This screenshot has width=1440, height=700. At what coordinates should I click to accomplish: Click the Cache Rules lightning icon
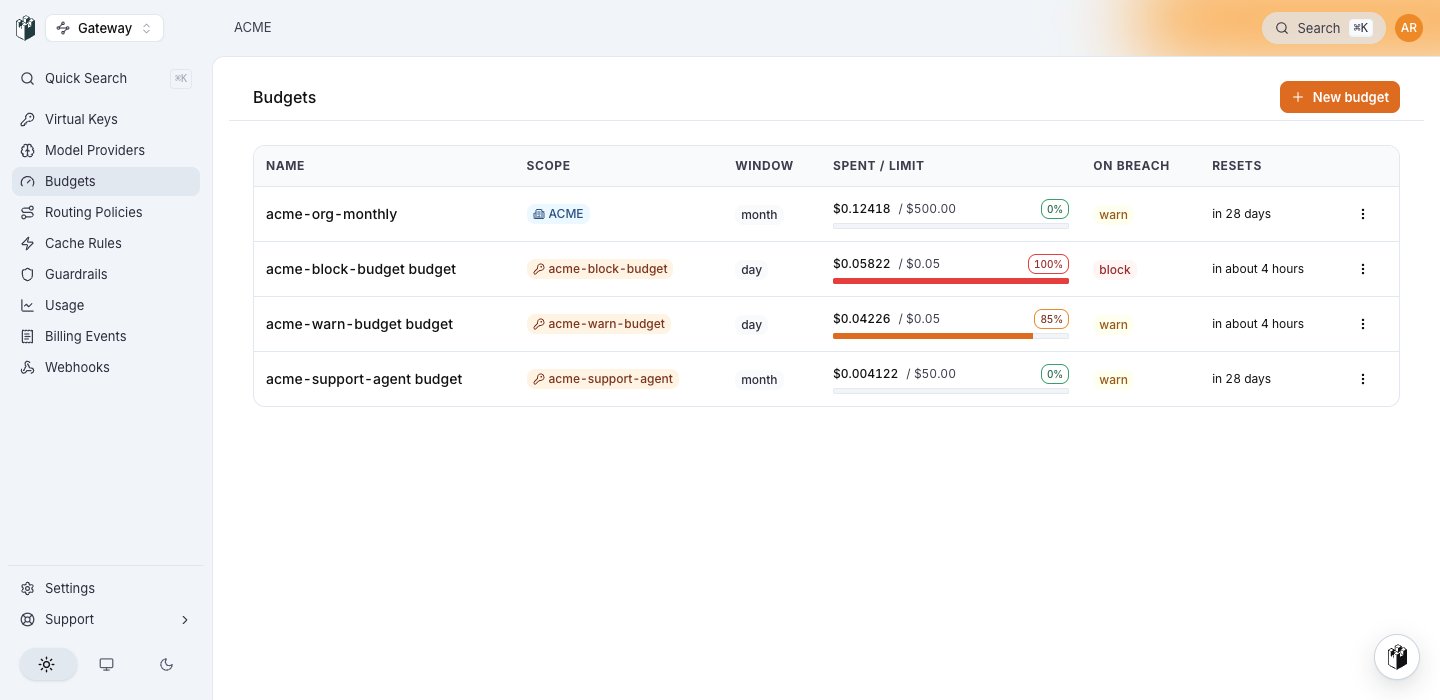[x=28, y=243]
